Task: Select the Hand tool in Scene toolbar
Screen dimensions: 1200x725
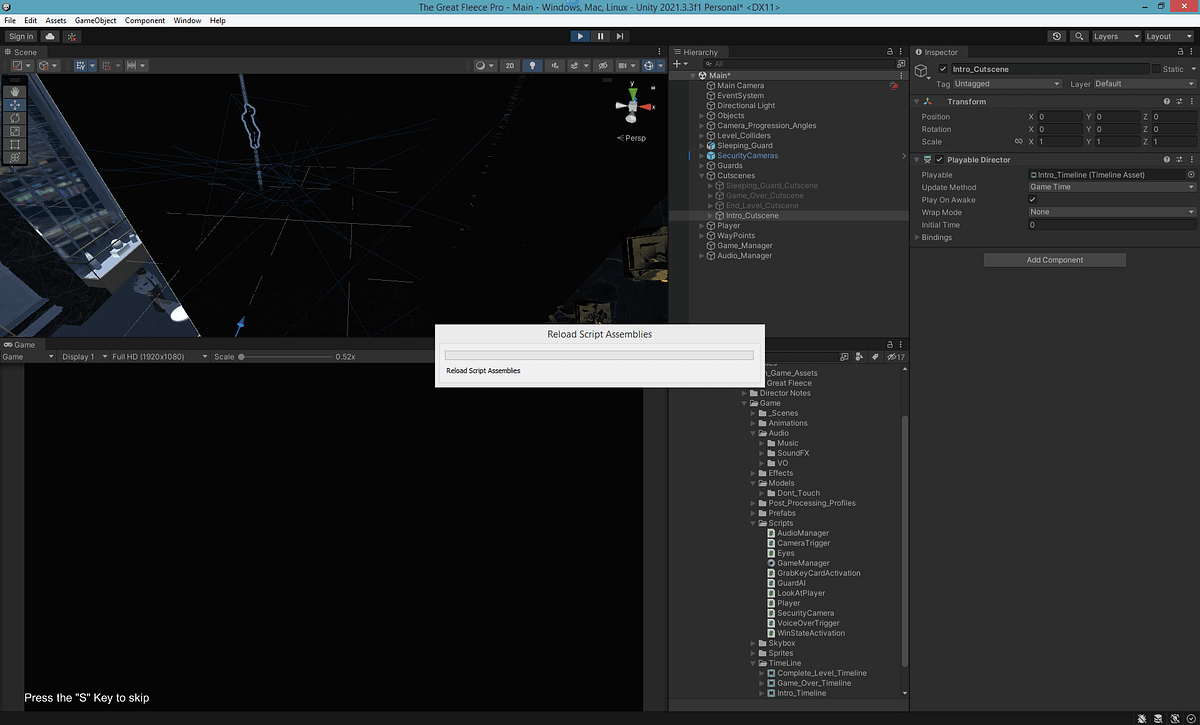Action: [x=15, y=92]
